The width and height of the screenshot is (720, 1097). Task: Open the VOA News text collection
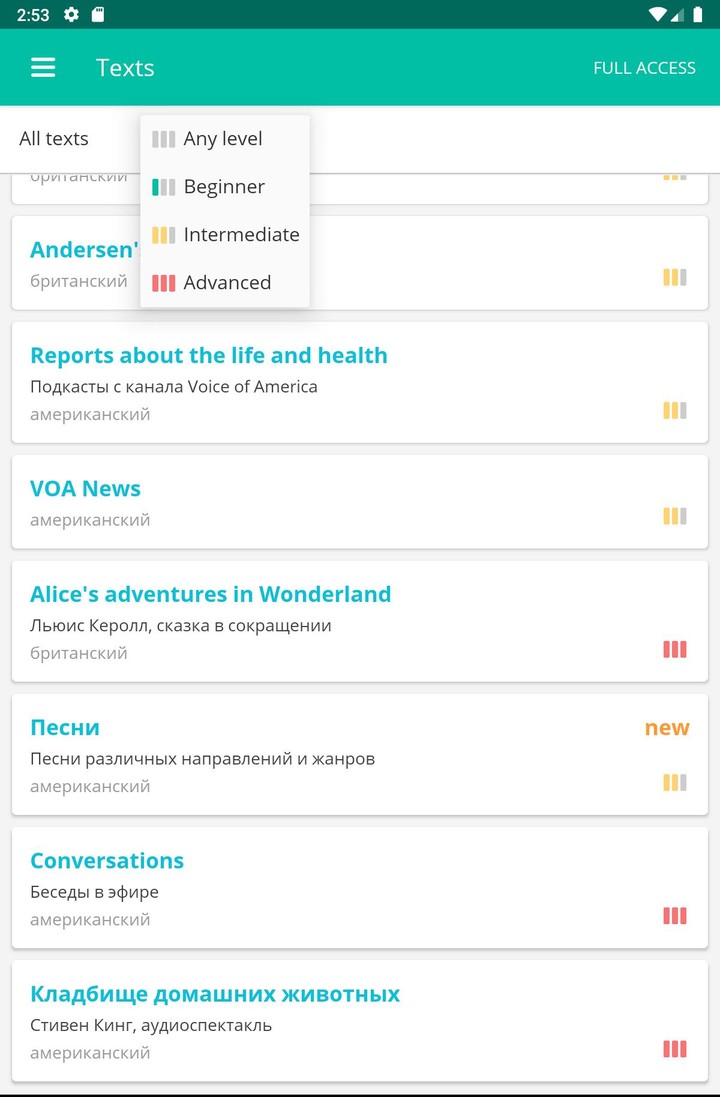tap(86, 489)
